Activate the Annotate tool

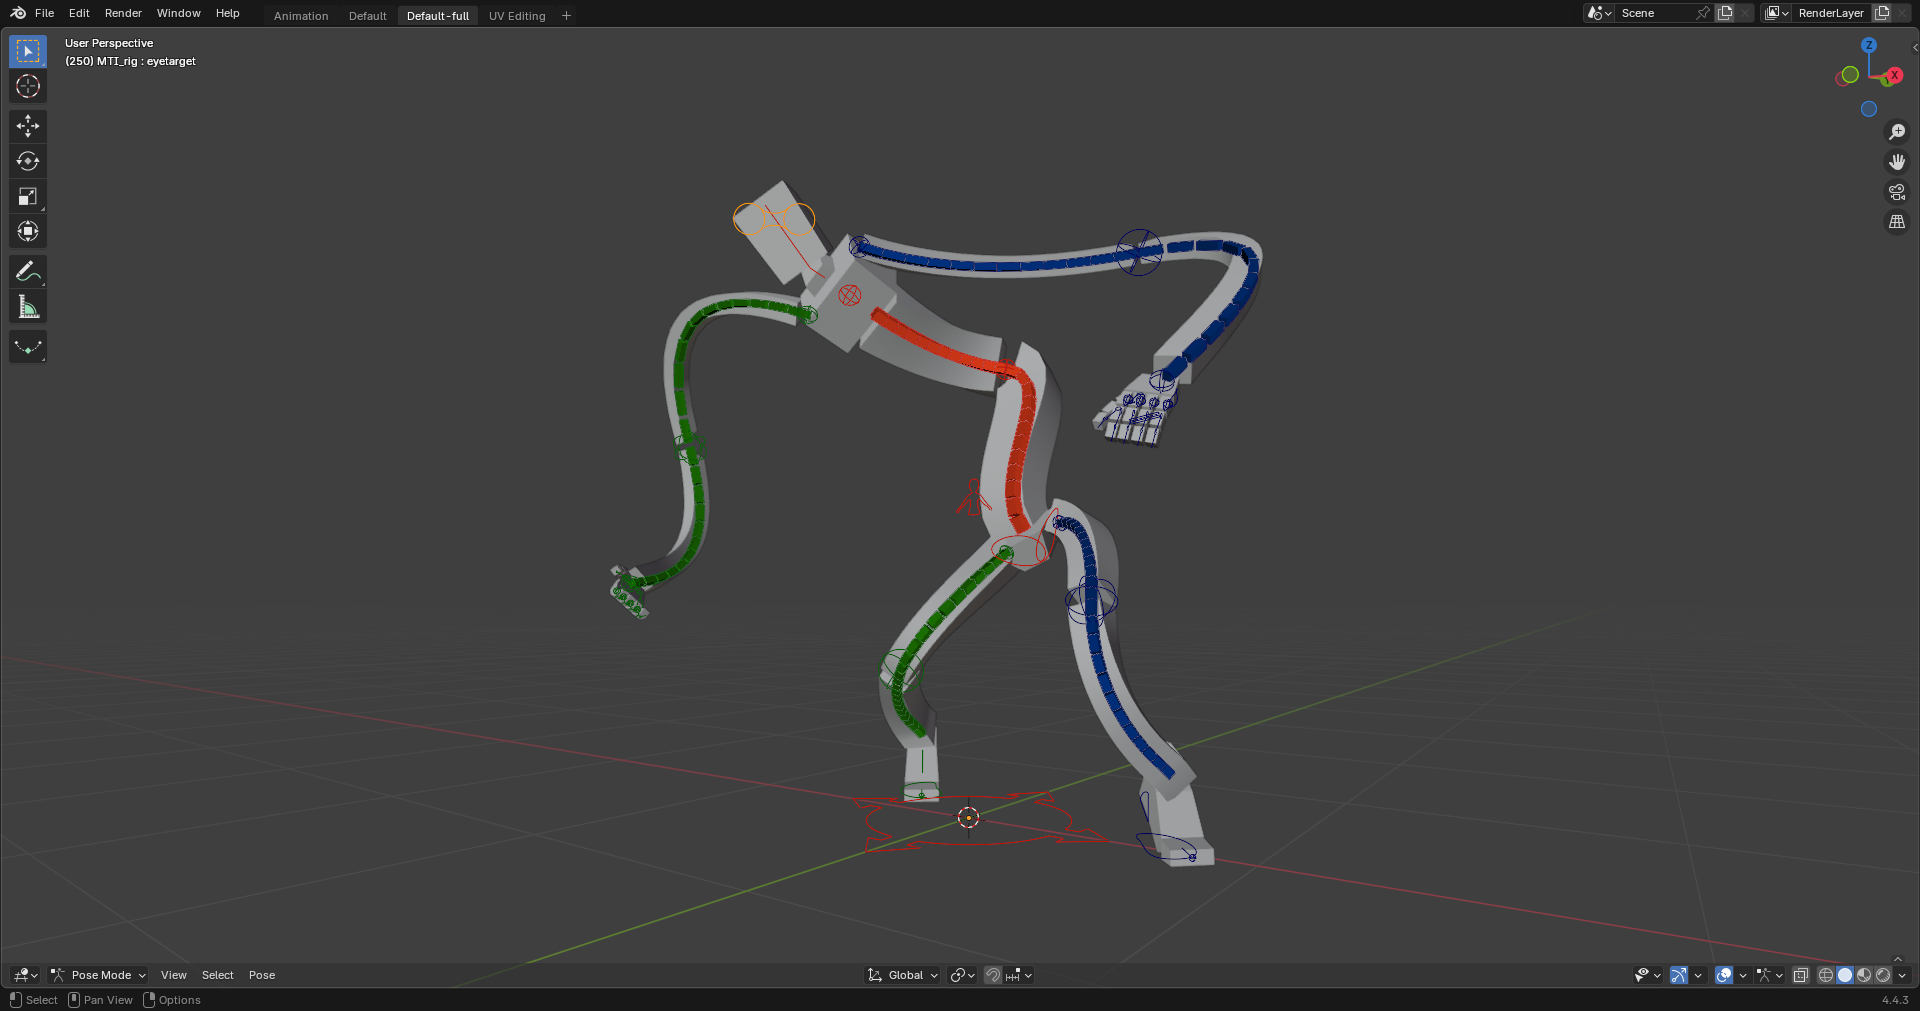coord(27,271)
